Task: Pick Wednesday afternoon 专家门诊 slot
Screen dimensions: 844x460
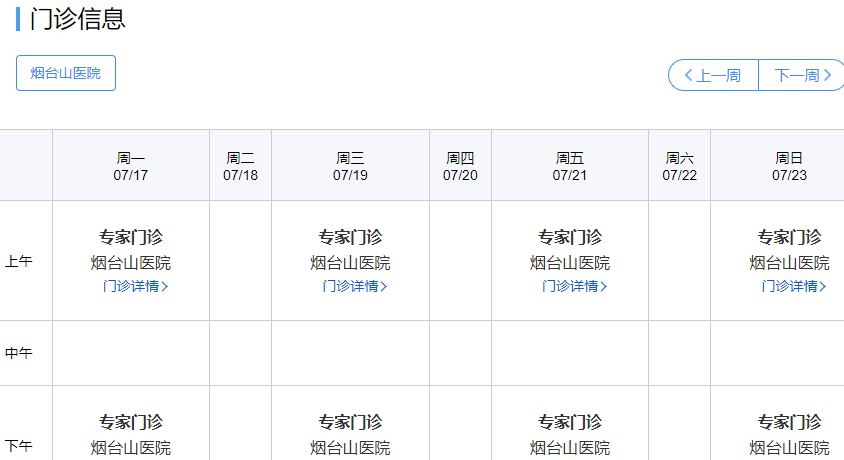Action: click(350, 422)
